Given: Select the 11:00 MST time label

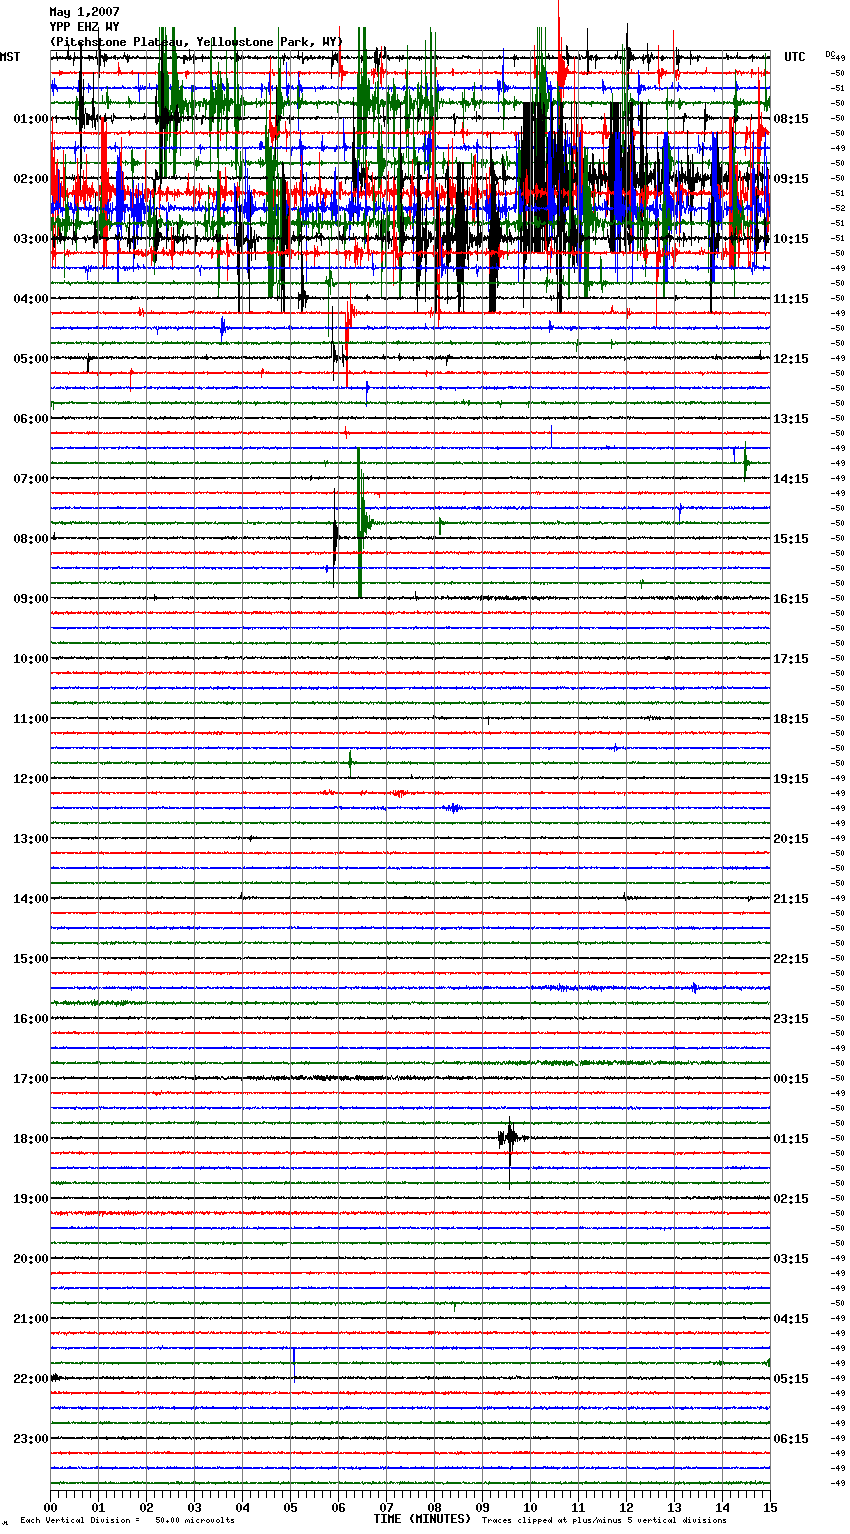Looking at the screenshot, I should tap(31, 719).
